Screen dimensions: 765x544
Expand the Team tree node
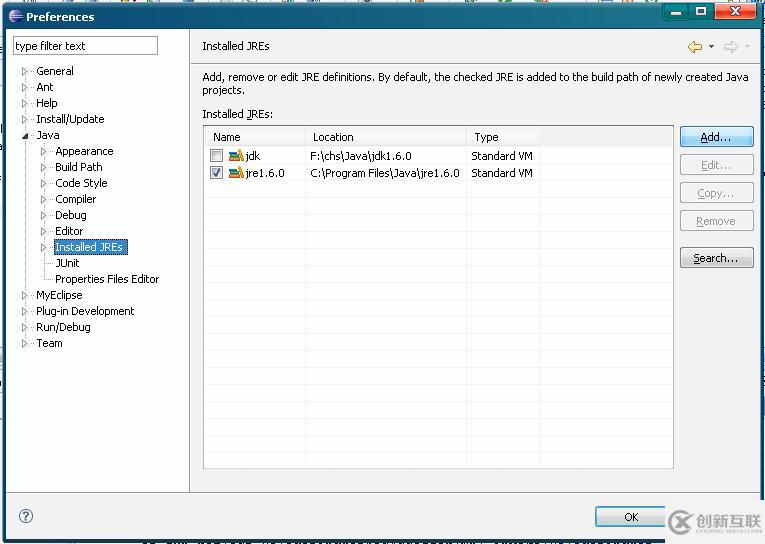24,343
